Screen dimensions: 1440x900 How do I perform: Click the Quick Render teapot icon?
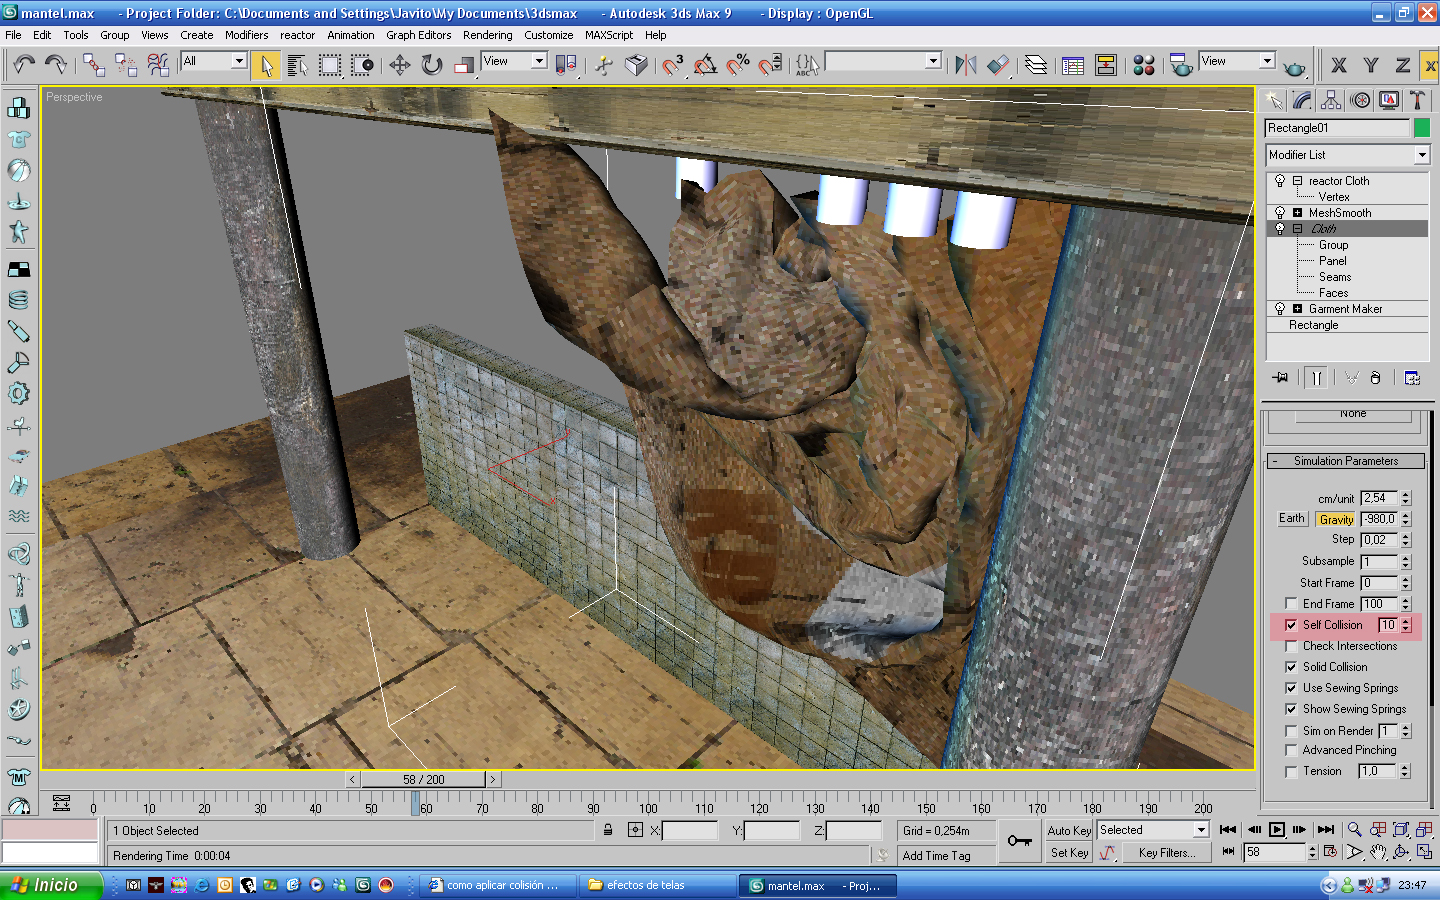coord(1295,67)
